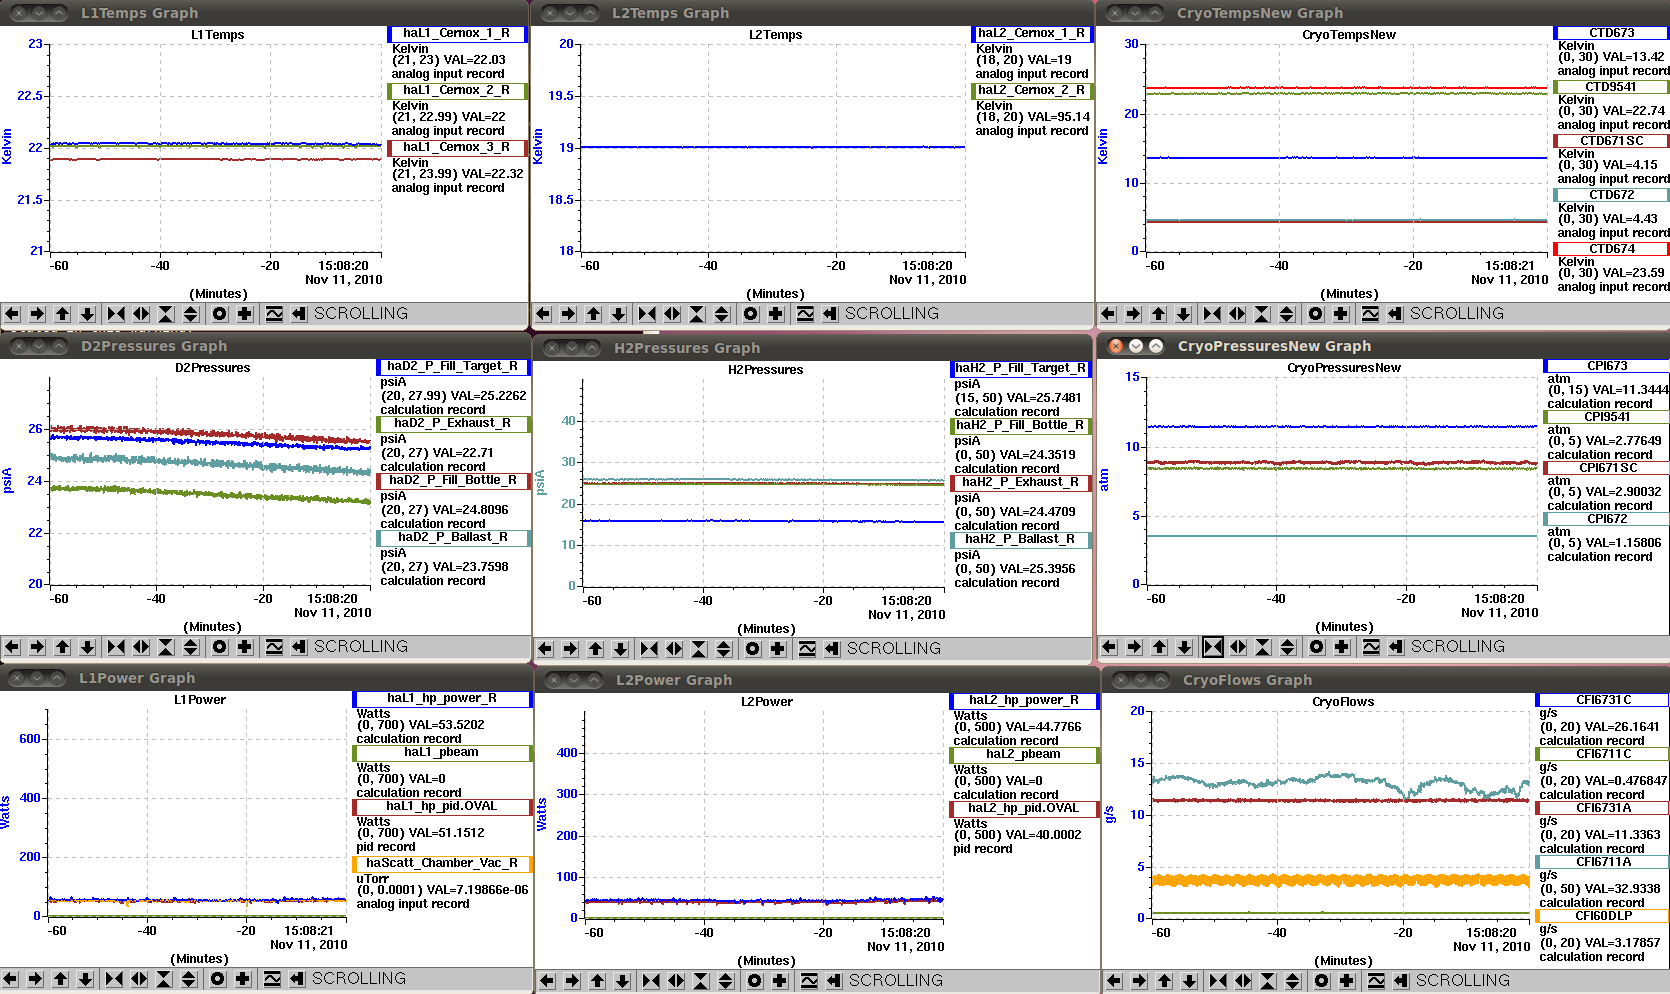Screen dimensions: 1670x994
Task: Click up arrow in L1Temps toolbar
Action: (62, 314)
